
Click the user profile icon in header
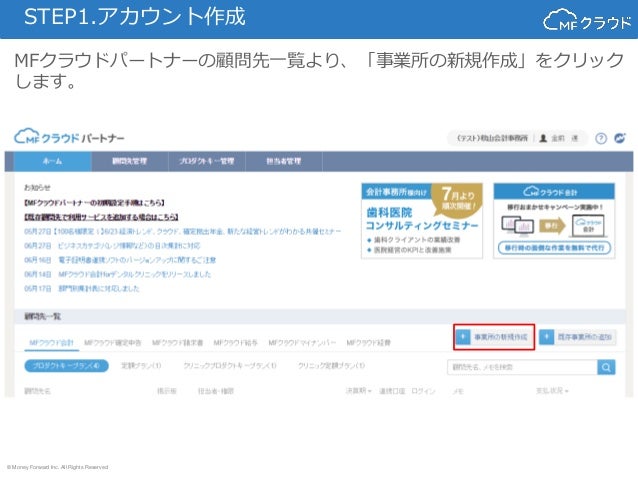[x=543, y=138]
